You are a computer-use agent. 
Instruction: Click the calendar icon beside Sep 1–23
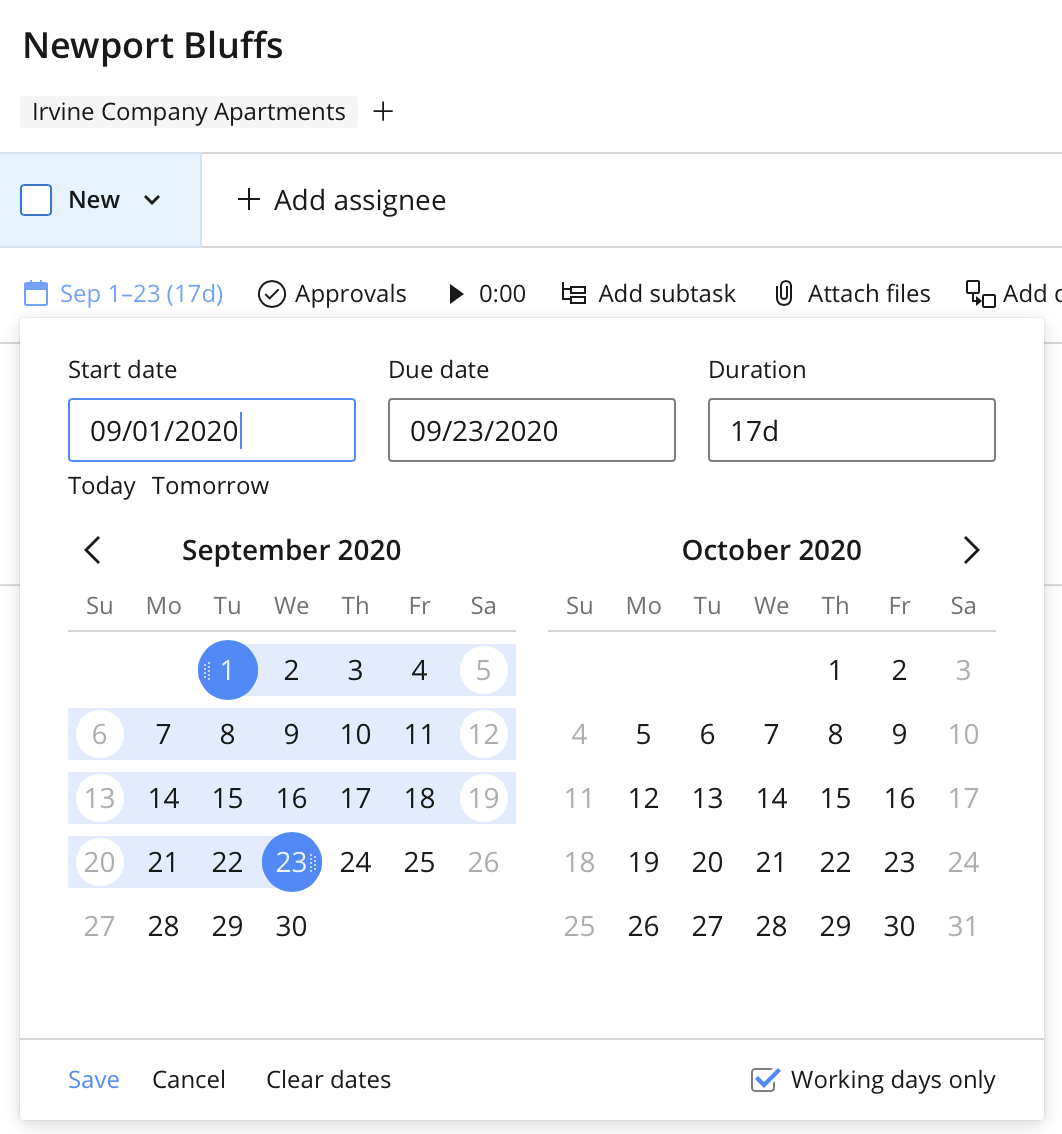[x=36, y=293]
